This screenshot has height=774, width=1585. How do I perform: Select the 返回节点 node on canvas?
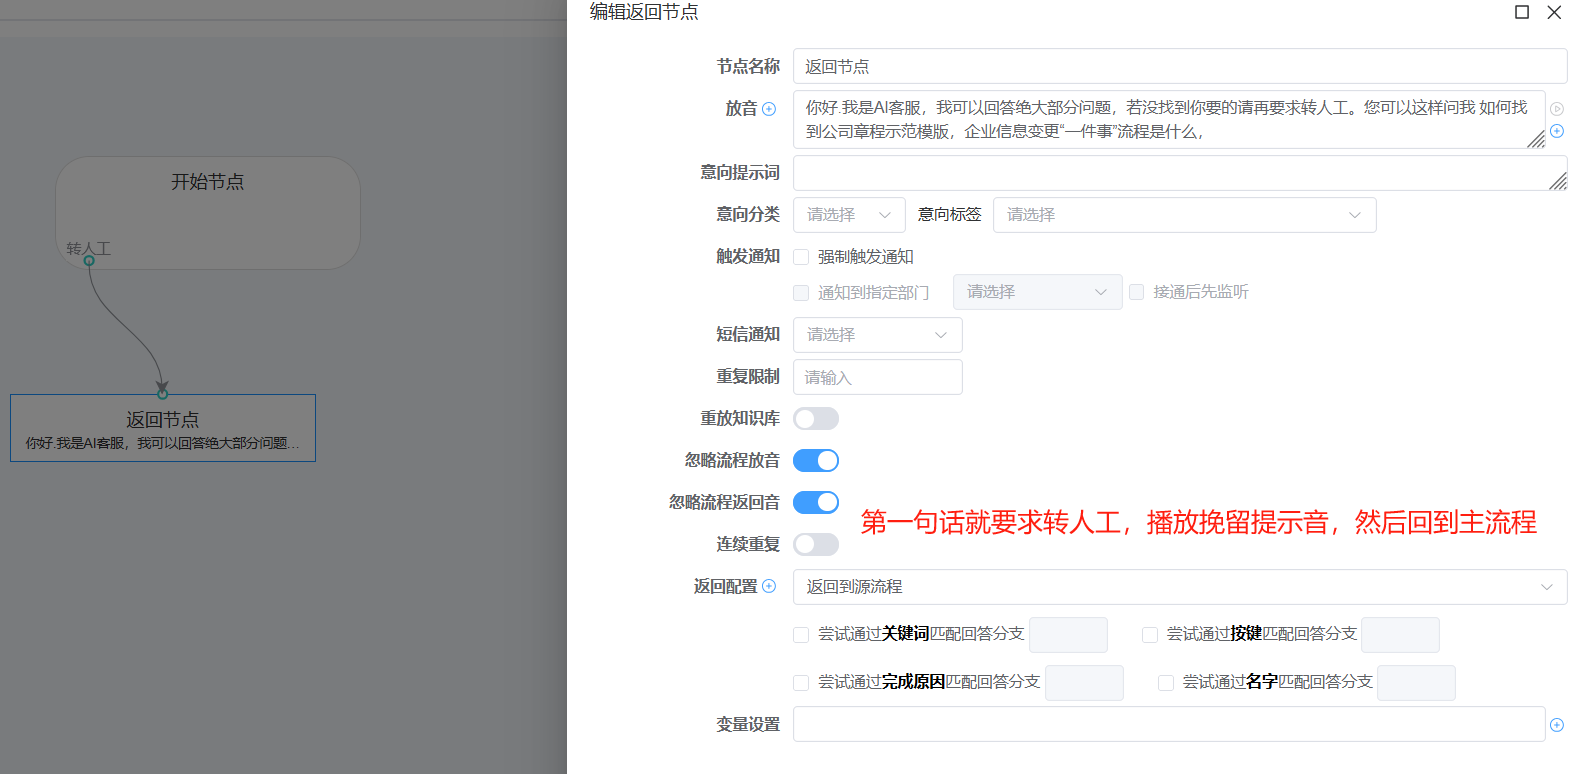point(163,428)
